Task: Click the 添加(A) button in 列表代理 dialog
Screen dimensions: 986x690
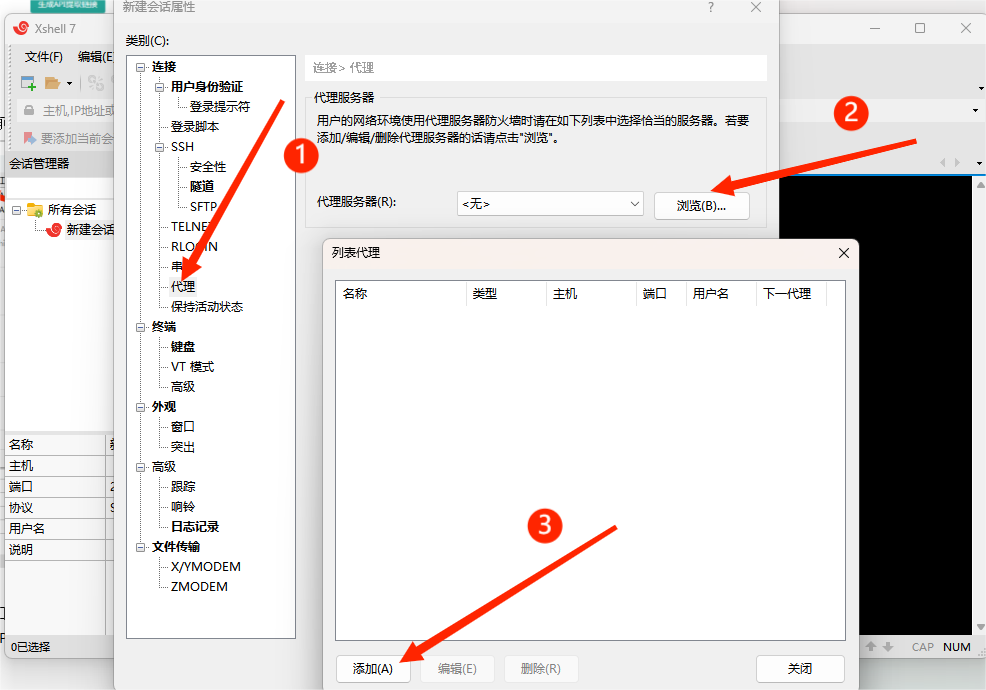Action: click(x=373, y=669)
